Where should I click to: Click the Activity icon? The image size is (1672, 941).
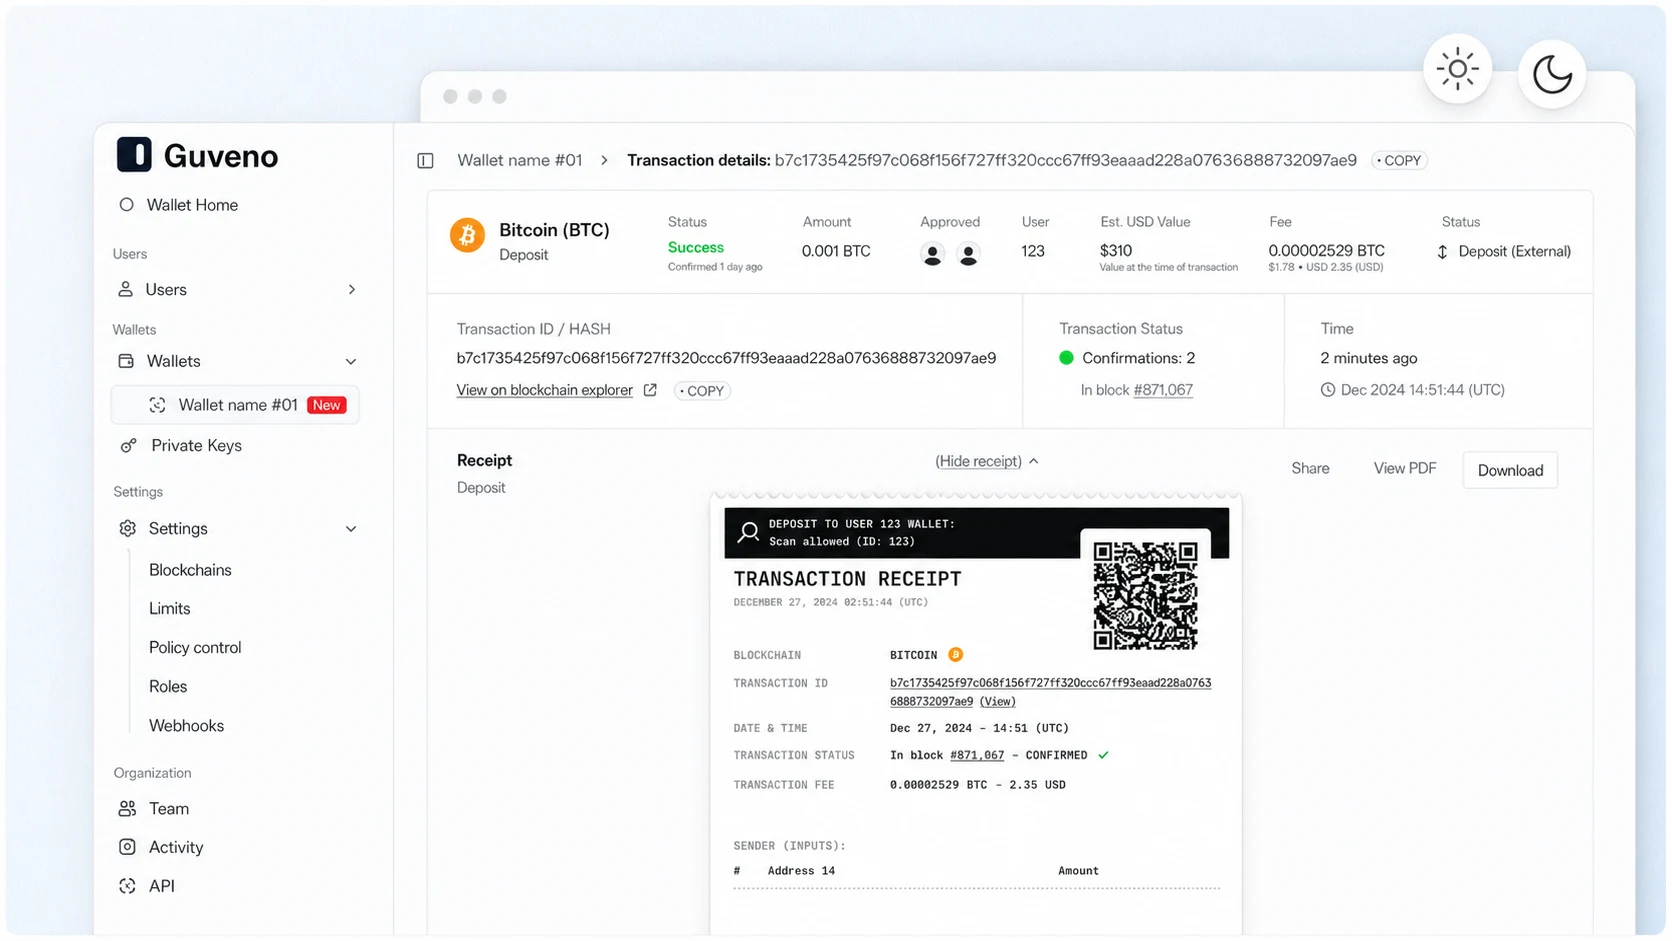pyautogui.click(x=127, y=847)
